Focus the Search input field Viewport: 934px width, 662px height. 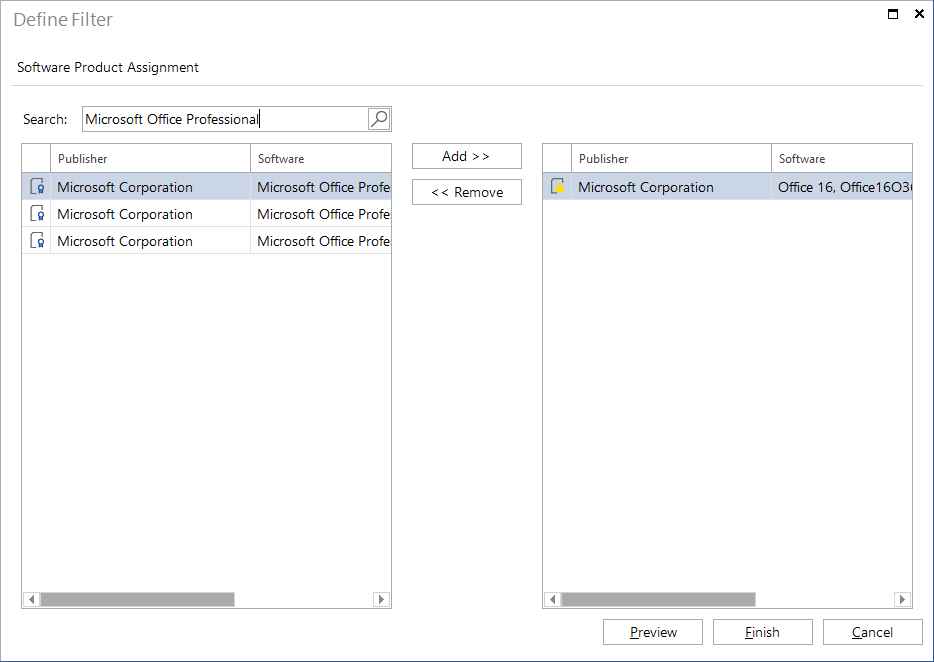click(x=225, y=119)
